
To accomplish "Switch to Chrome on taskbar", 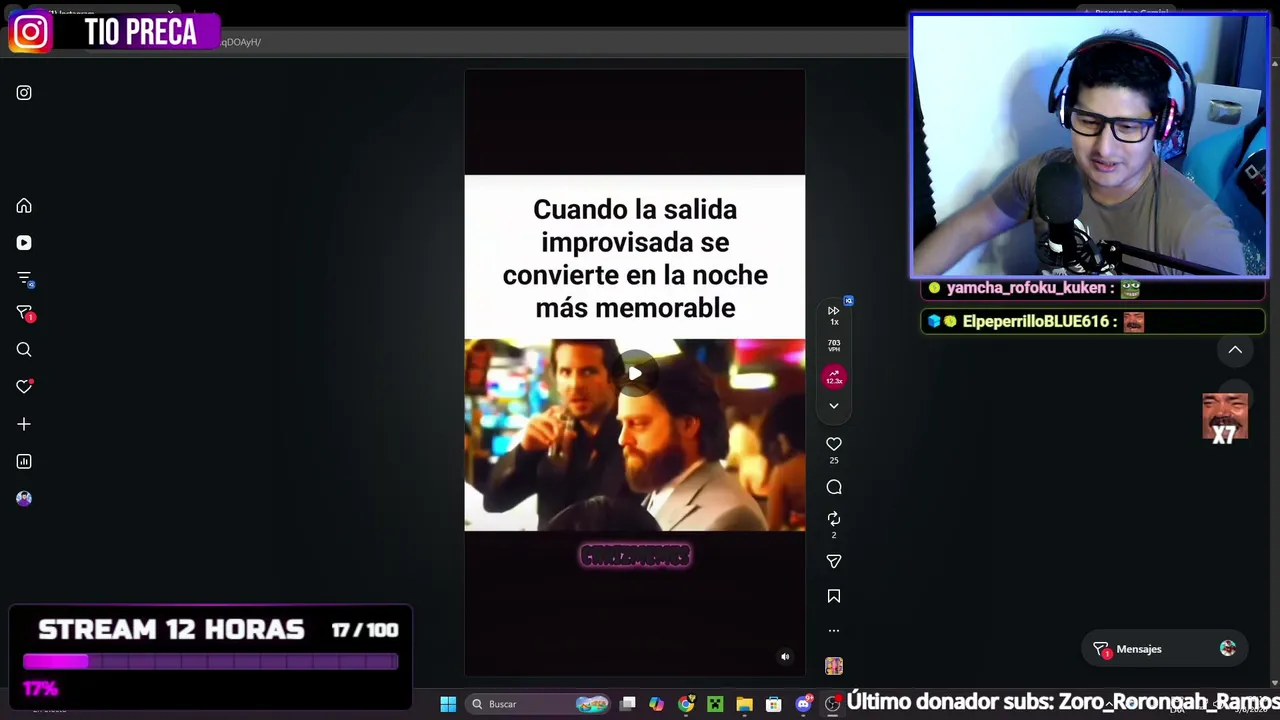I will (686, 704).
